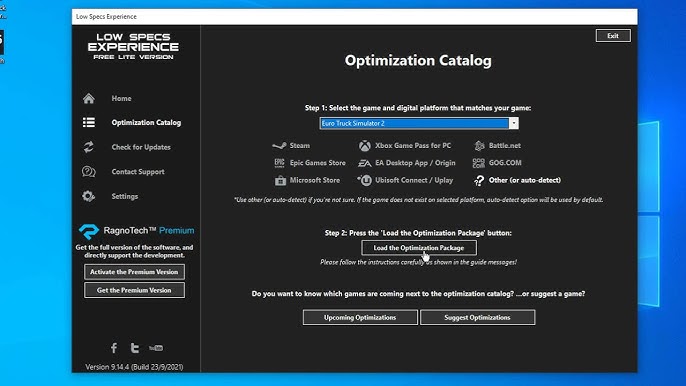
Task: Click the Steam platform icon
Action: [279, 145]
